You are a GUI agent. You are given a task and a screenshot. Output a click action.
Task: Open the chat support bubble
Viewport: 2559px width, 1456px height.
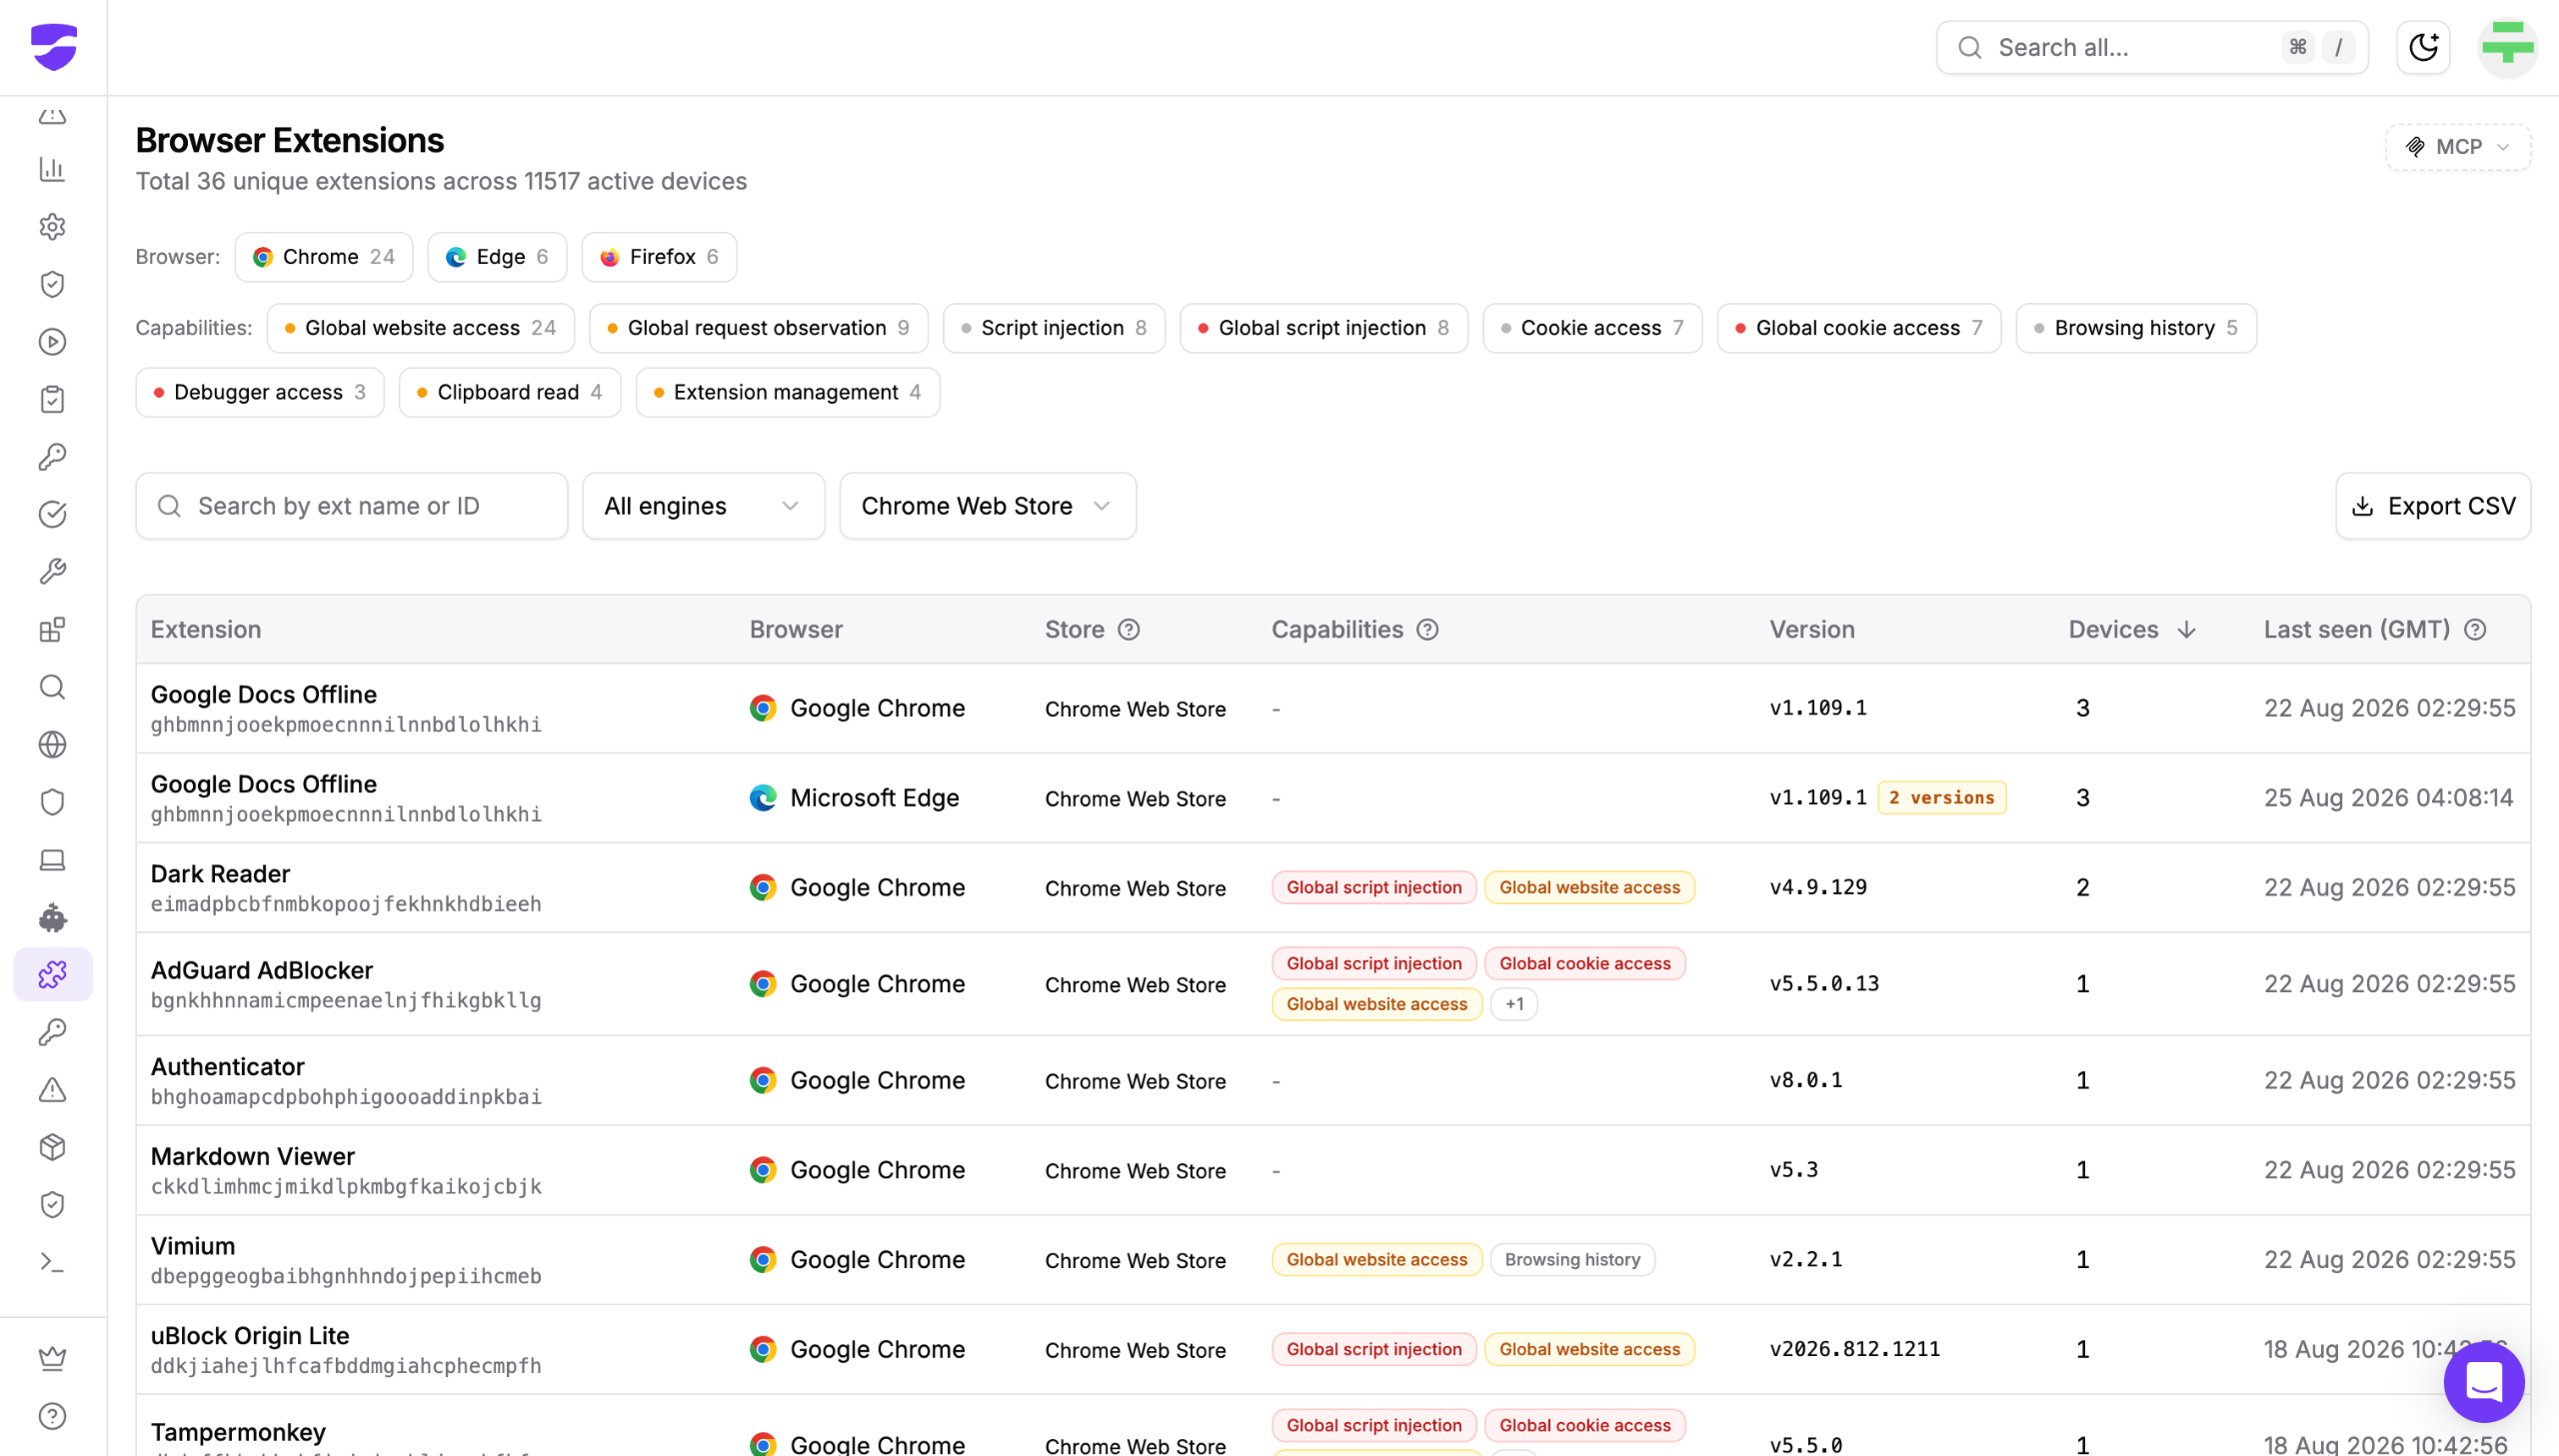click(2484, 1382)
